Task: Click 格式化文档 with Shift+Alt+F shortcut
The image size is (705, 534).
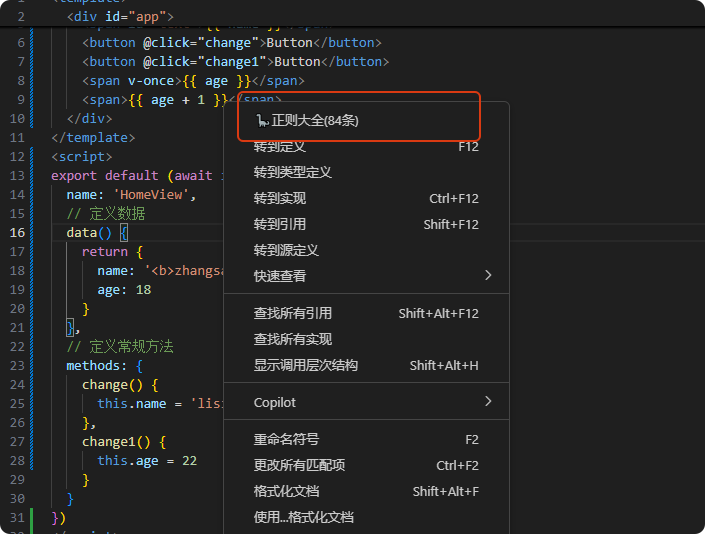Action: [x=286, y=491]
